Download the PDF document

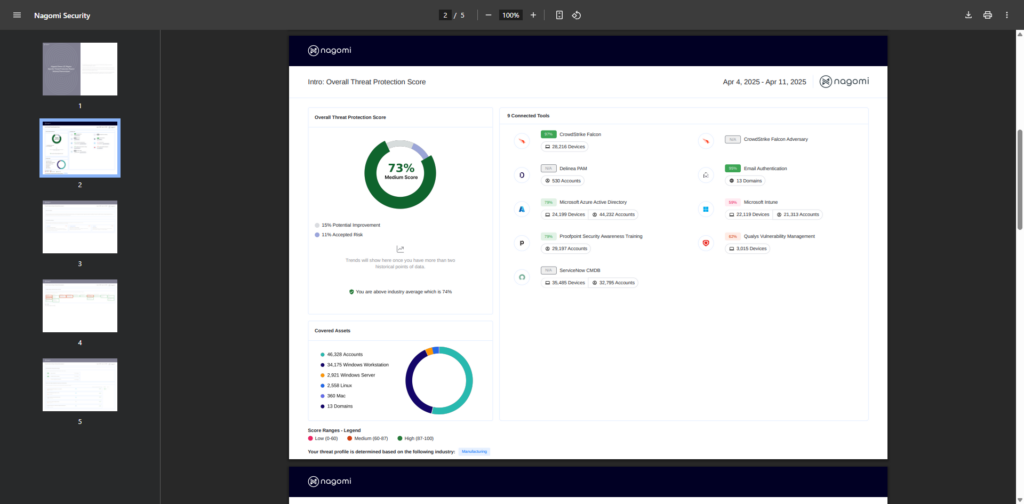pos(968,15)
